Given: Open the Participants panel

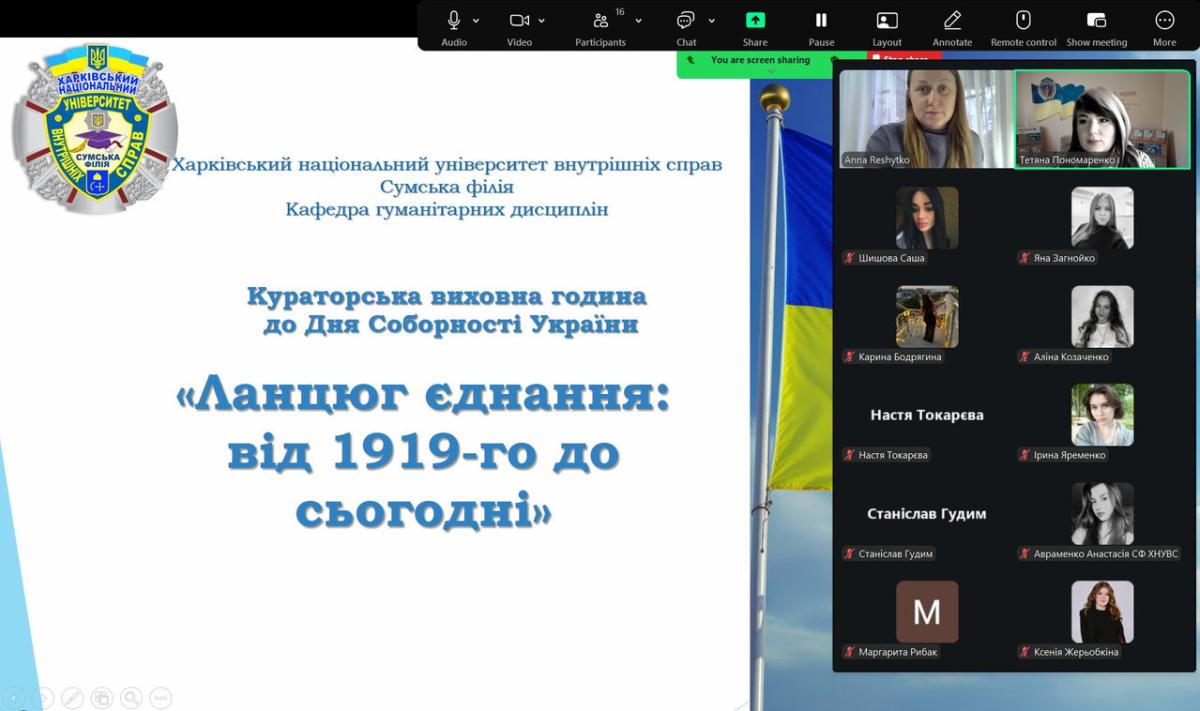Looking at the screenshot, I should point(600,21).
